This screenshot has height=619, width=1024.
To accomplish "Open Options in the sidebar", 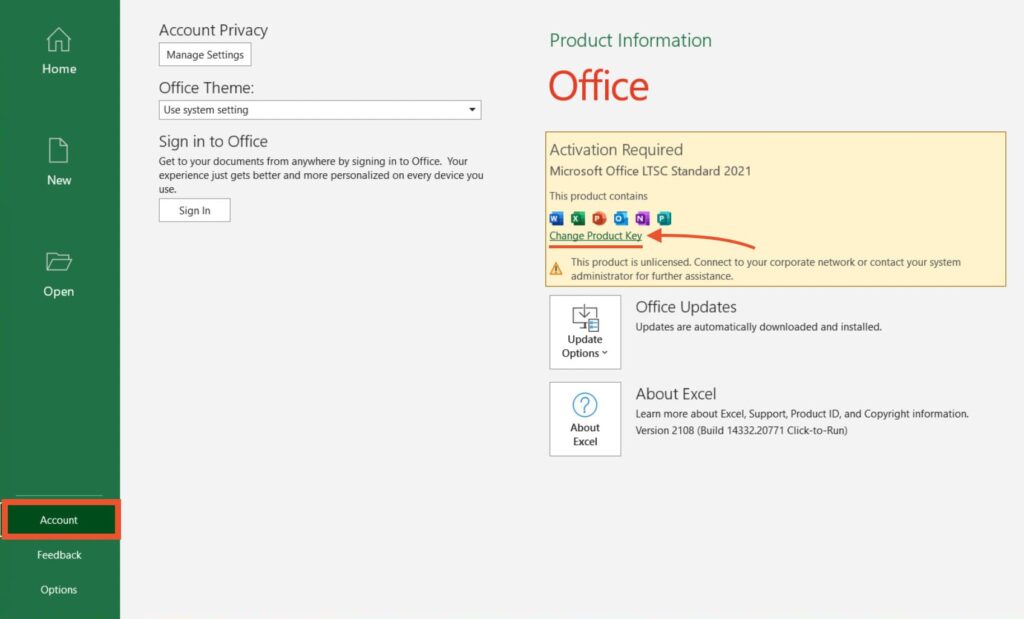I will coord(59,590).
